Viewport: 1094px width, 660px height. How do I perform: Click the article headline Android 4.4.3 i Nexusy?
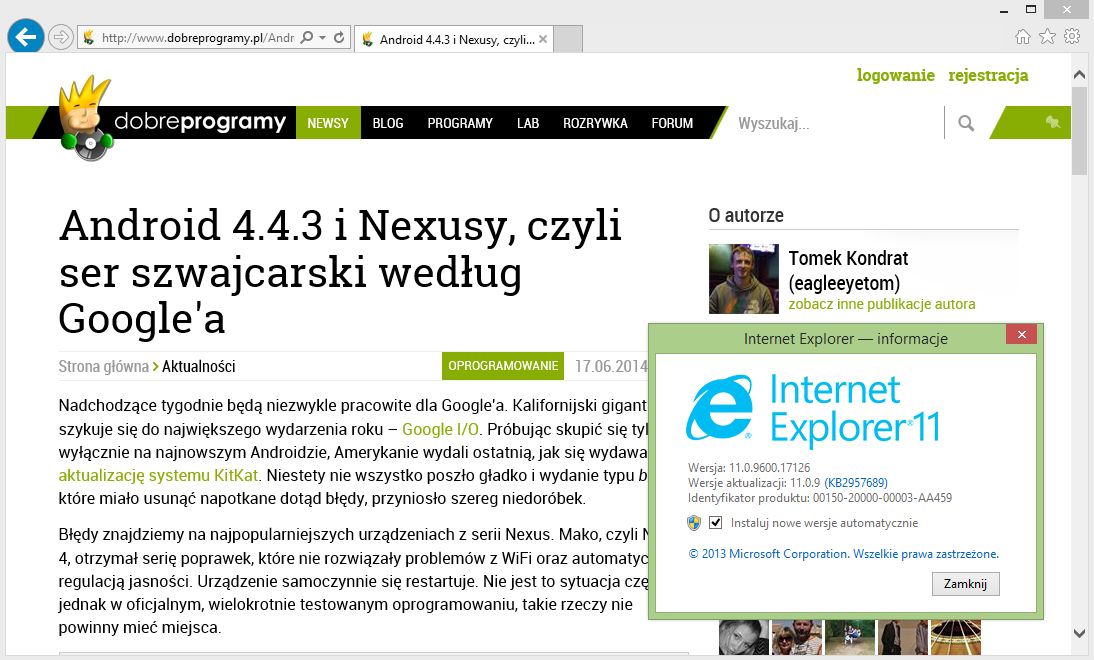pos(340,272)
